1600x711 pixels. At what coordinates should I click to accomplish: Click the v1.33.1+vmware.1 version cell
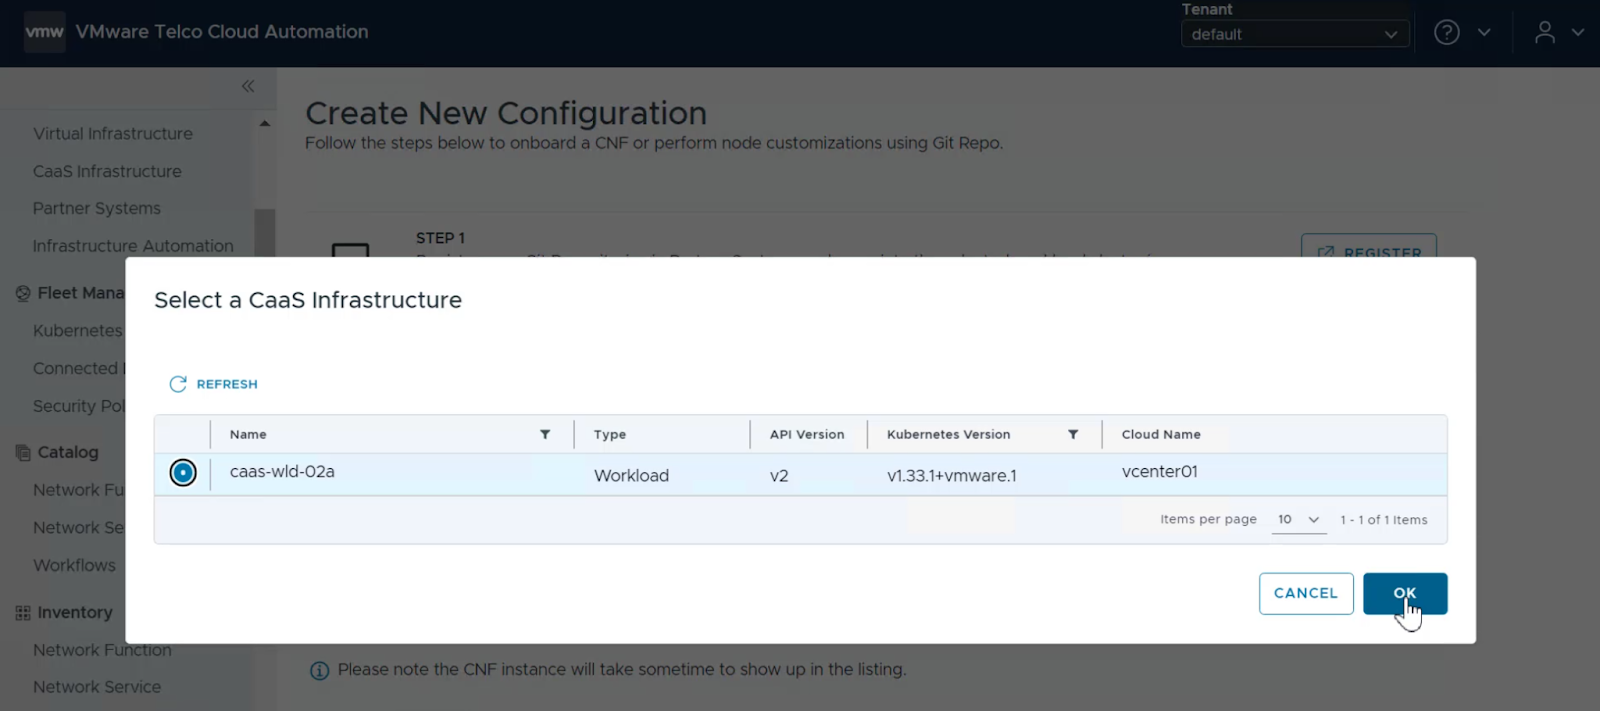[x=952, y=475]
